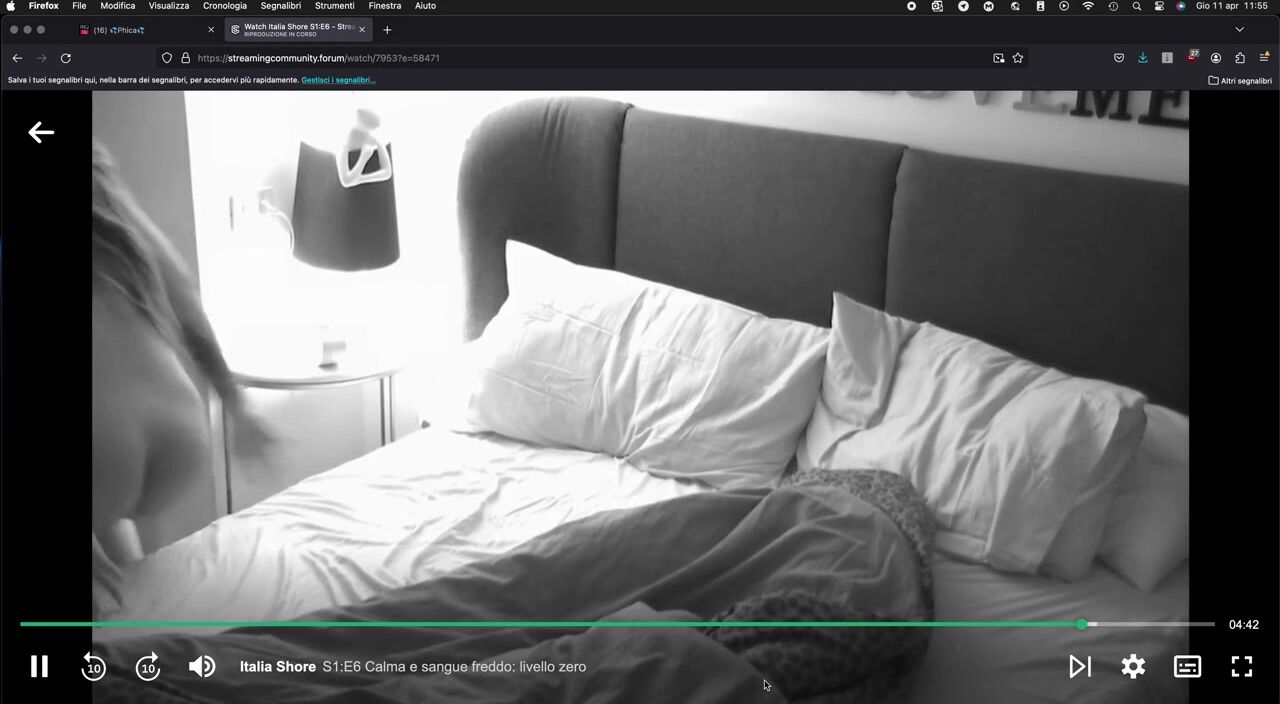
Task: Open the gray extension icon in the toolbar
Action: point(1167,58)
